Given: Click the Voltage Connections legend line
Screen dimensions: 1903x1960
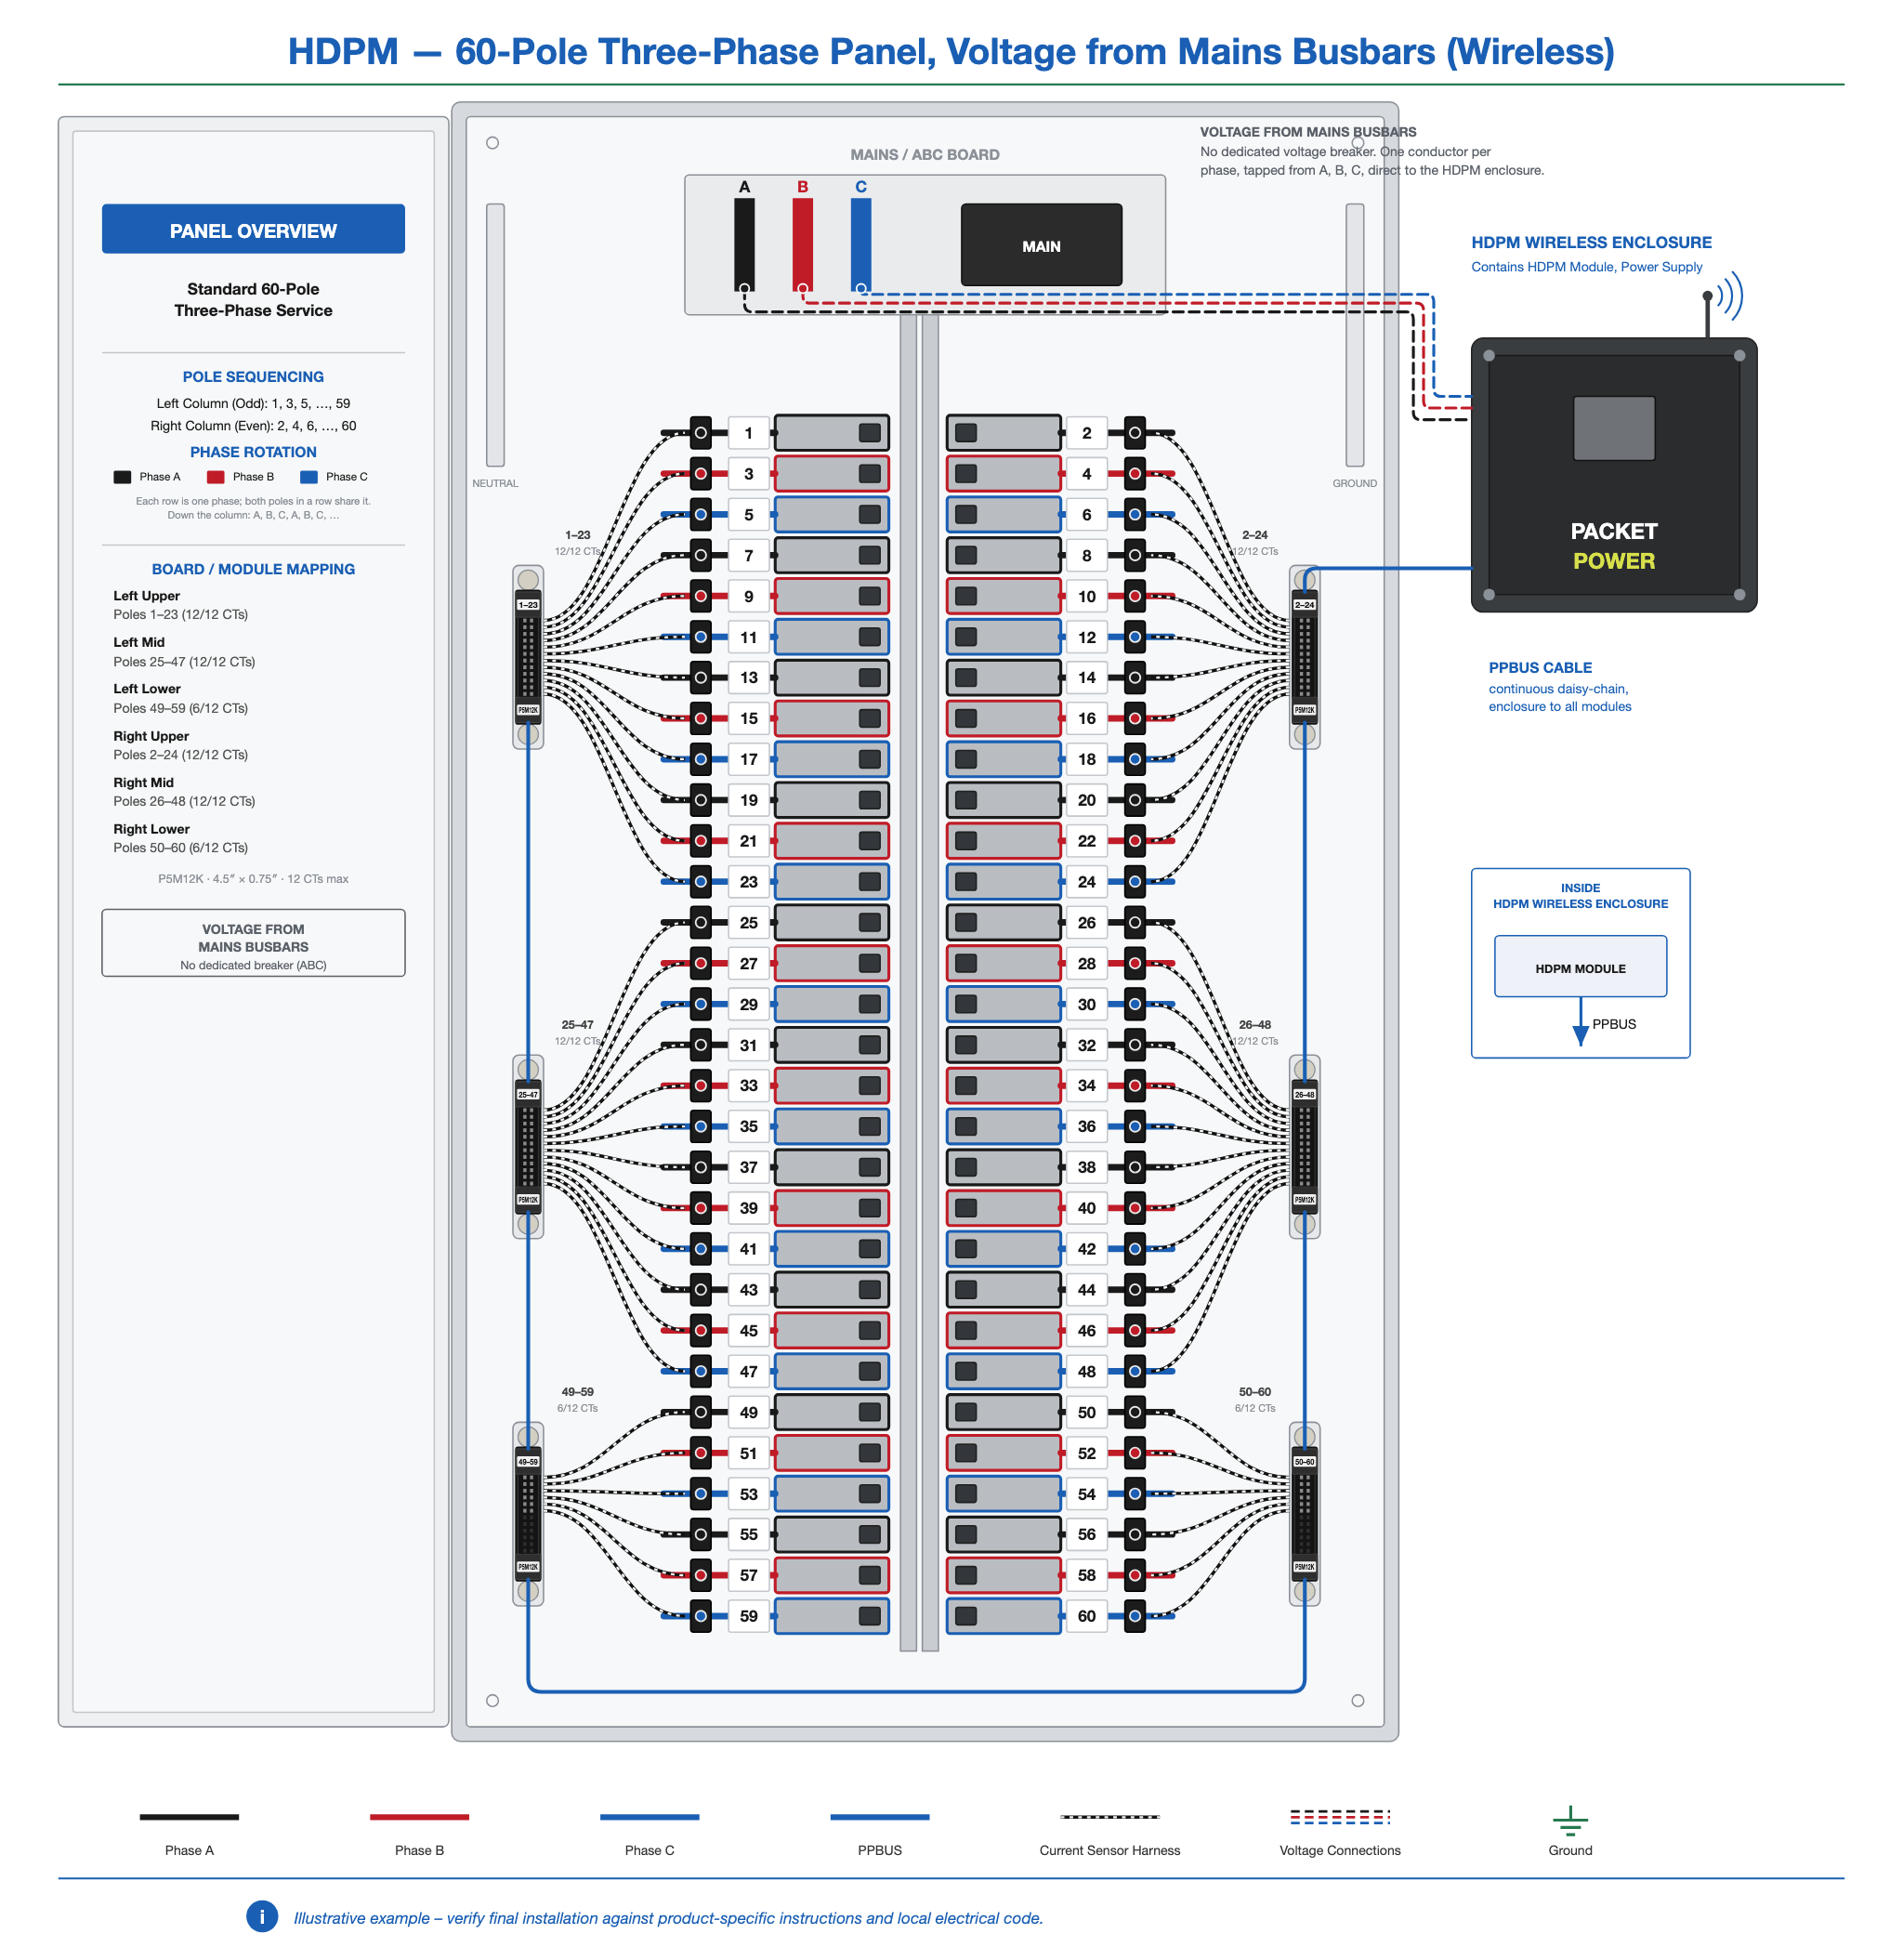Looking at the screenshot, I should pos(1340,1817).
